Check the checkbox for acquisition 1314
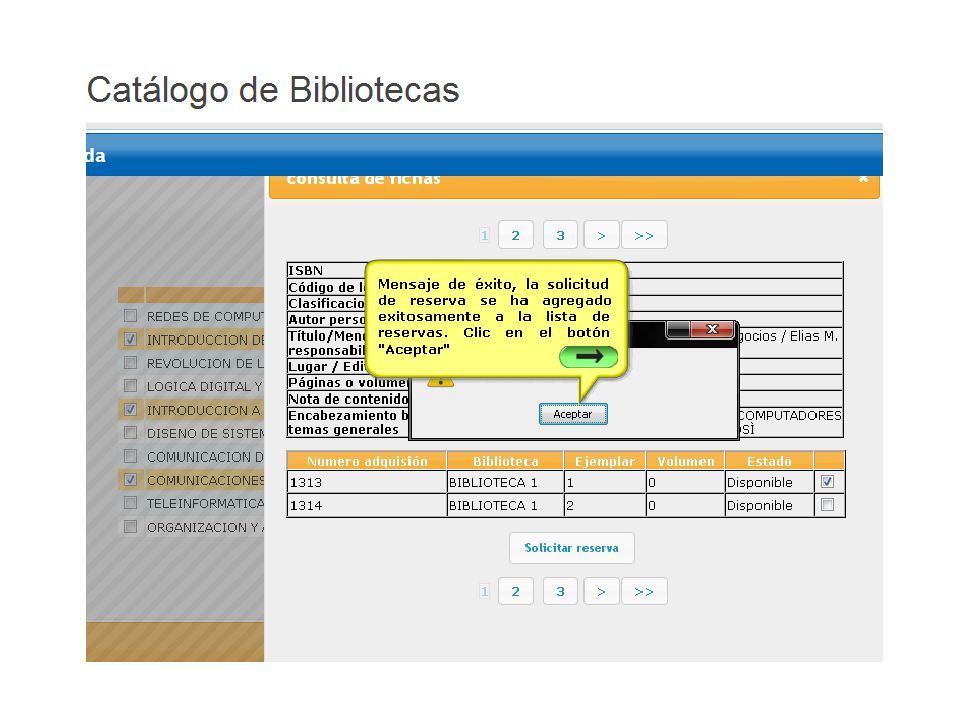 pos(827,505)
